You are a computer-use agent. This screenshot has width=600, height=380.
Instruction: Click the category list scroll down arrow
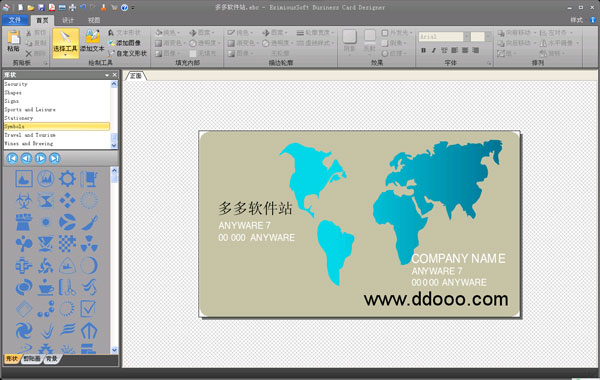pos(114,145)
